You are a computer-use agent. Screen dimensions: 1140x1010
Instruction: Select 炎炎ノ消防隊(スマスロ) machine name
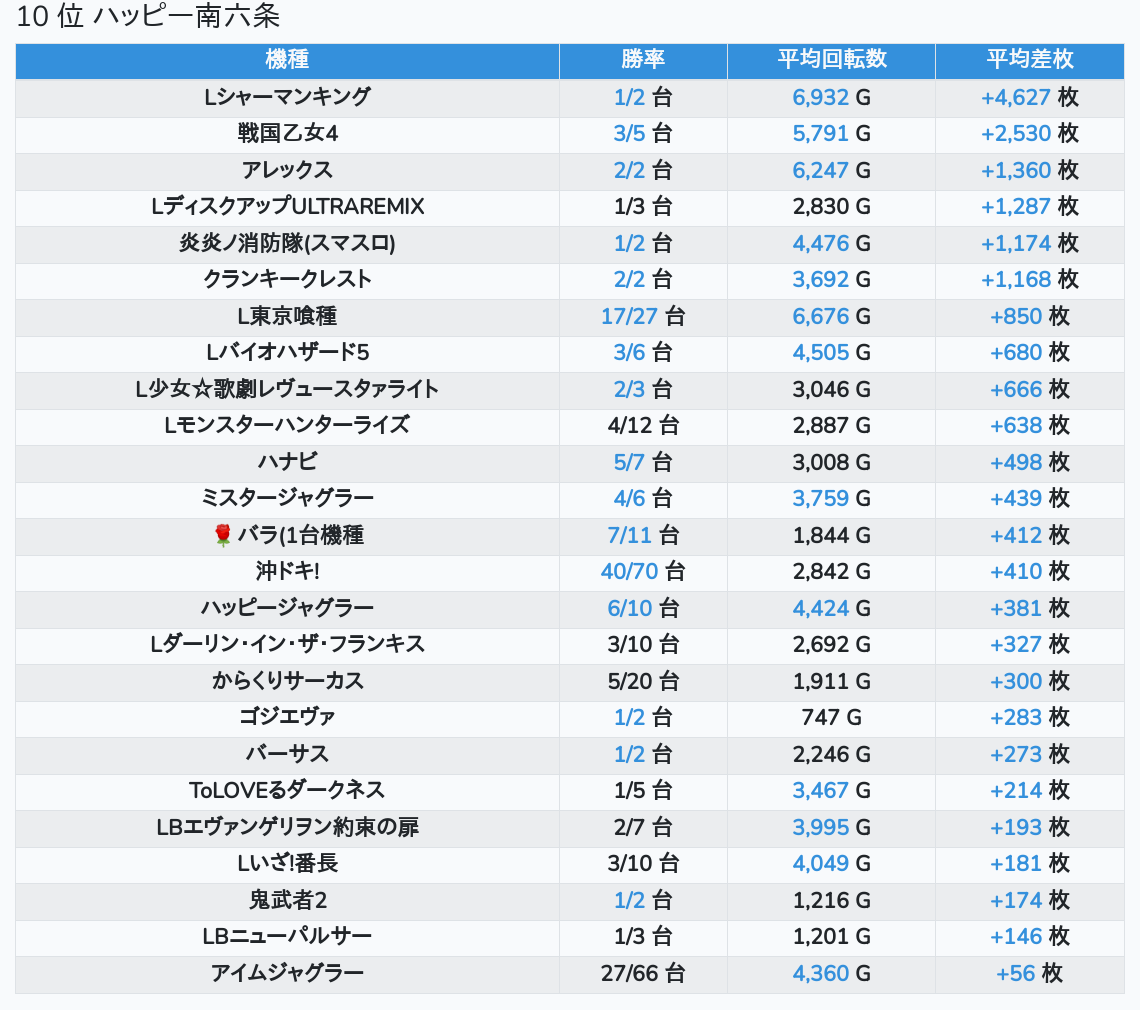287,243
